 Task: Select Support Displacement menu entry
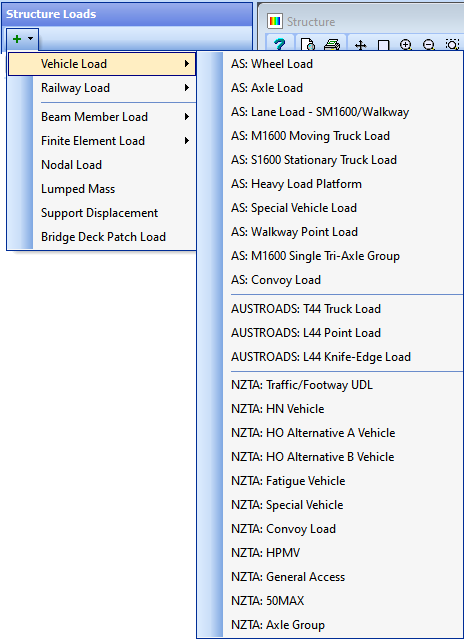pyautogui.click(x=102, y=213)
